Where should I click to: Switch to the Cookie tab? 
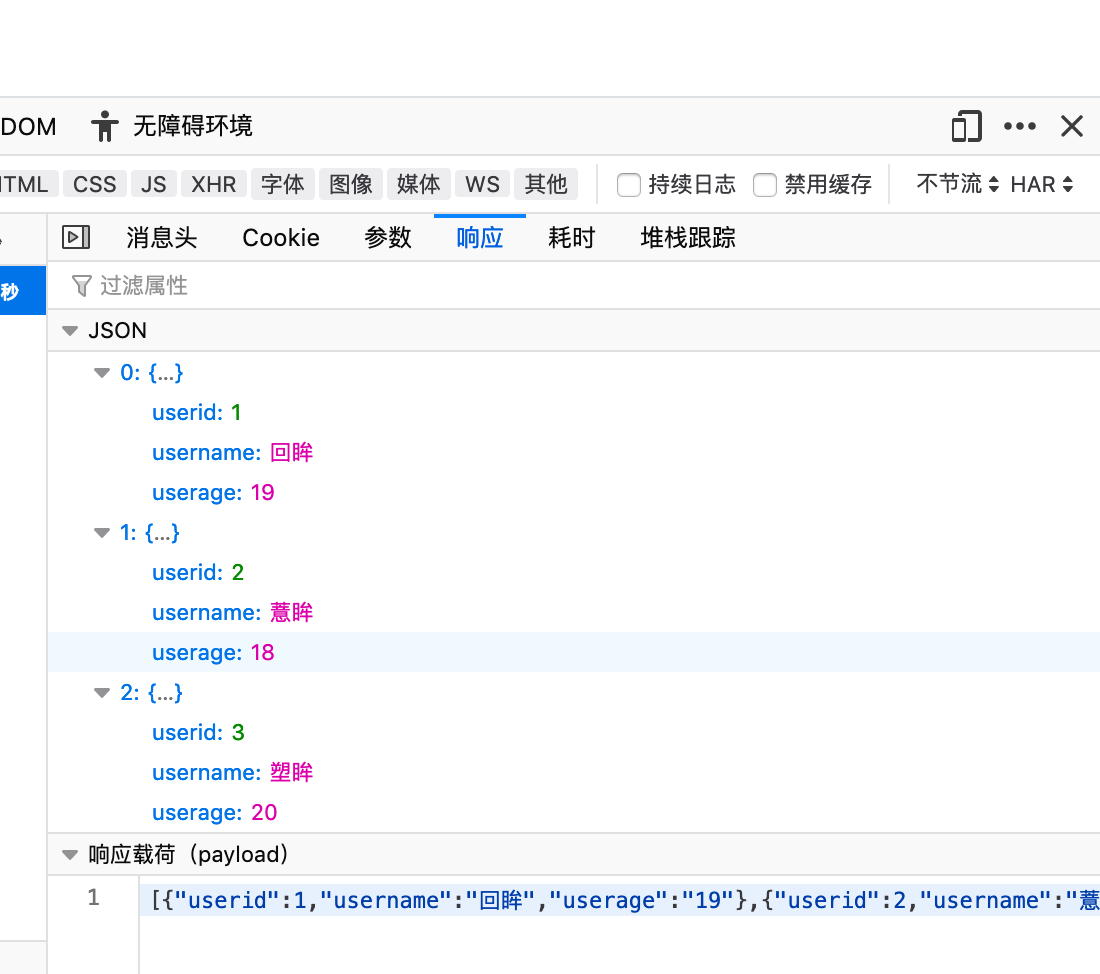point(281,237)
